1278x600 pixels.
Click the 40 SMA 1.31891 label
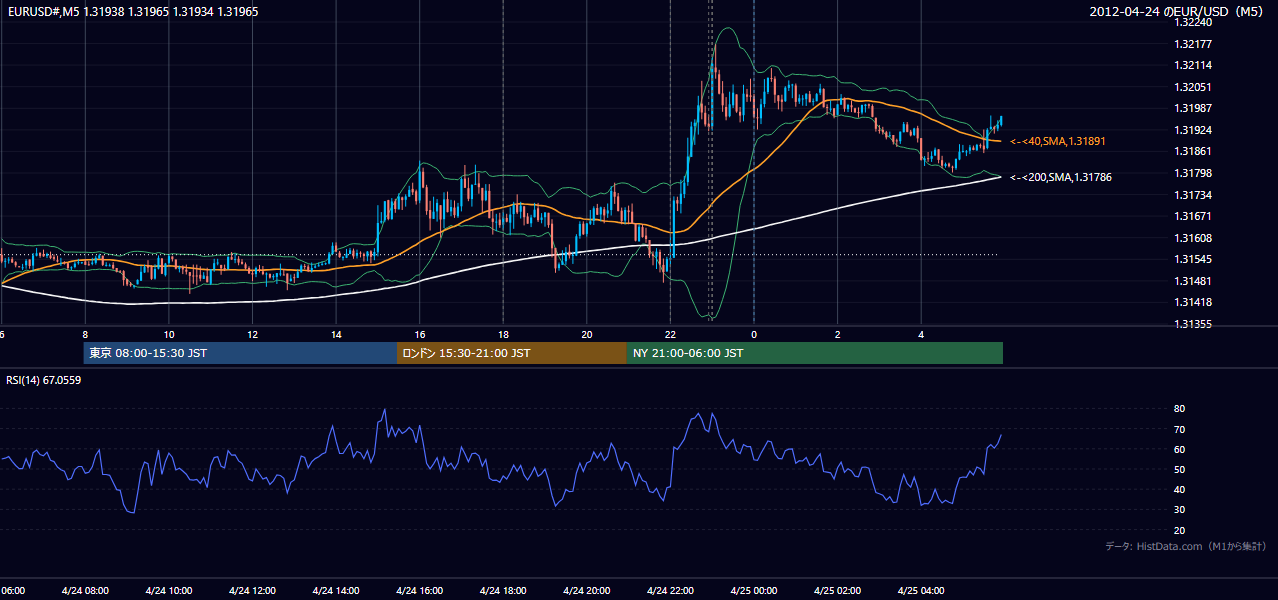1058,142
